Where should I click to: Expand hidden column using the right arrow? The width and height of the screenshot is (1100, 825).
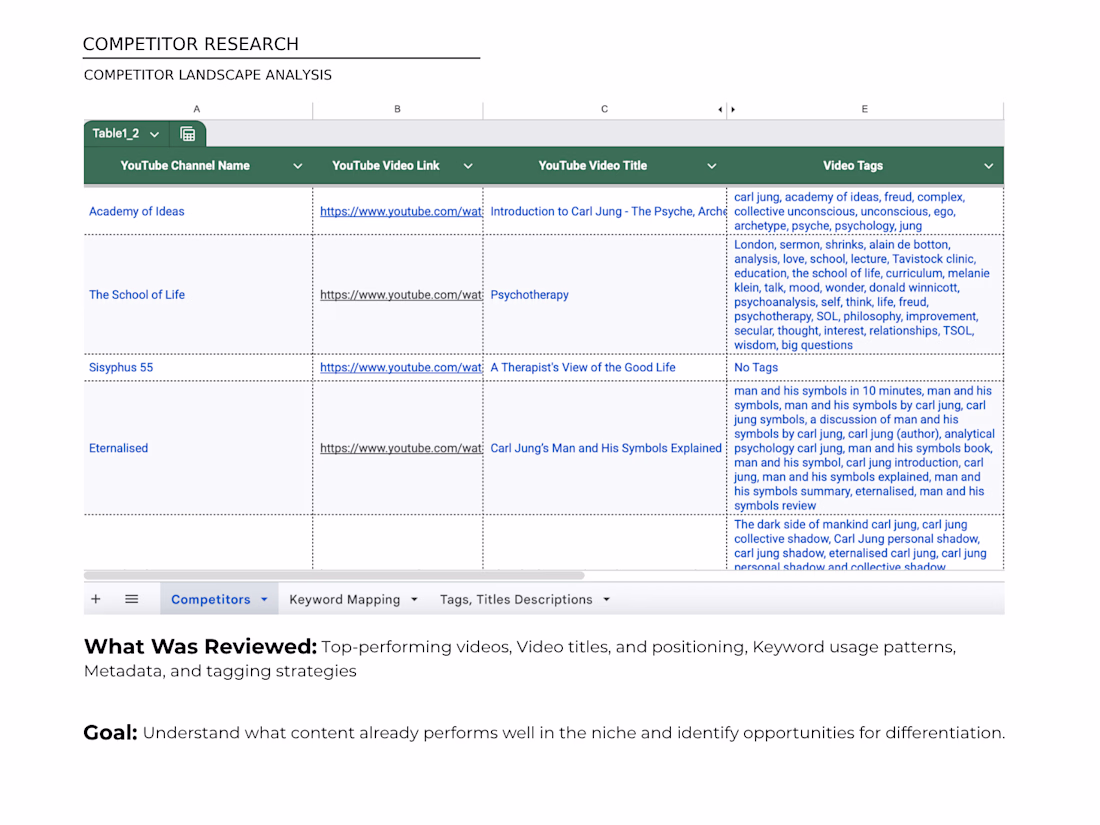click(x=733, y=109)
